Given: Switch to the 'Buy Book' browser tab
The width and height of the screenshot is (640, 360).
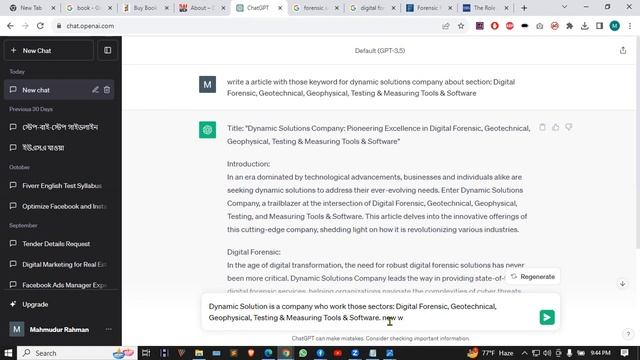Looking at the screenshot, I should 145,8.
